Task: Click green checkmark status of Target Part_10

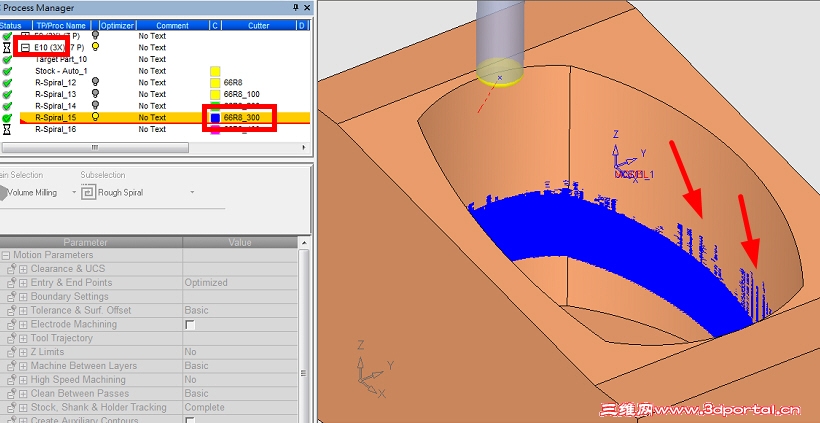Action: (7, 59)
